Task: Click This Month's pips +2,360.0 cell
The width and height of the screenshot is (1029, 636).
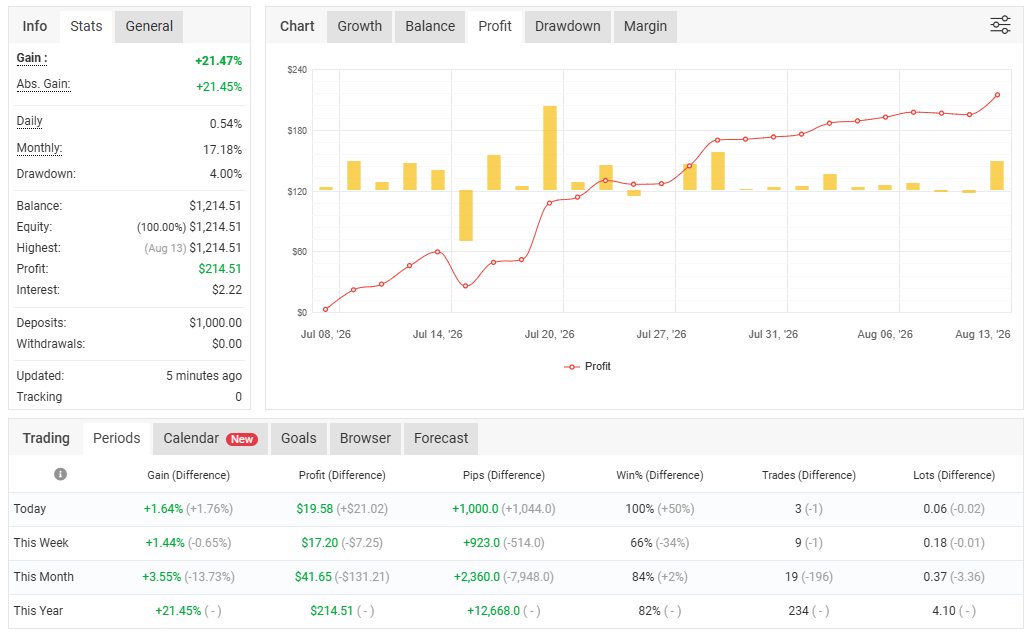Action: 476,577
